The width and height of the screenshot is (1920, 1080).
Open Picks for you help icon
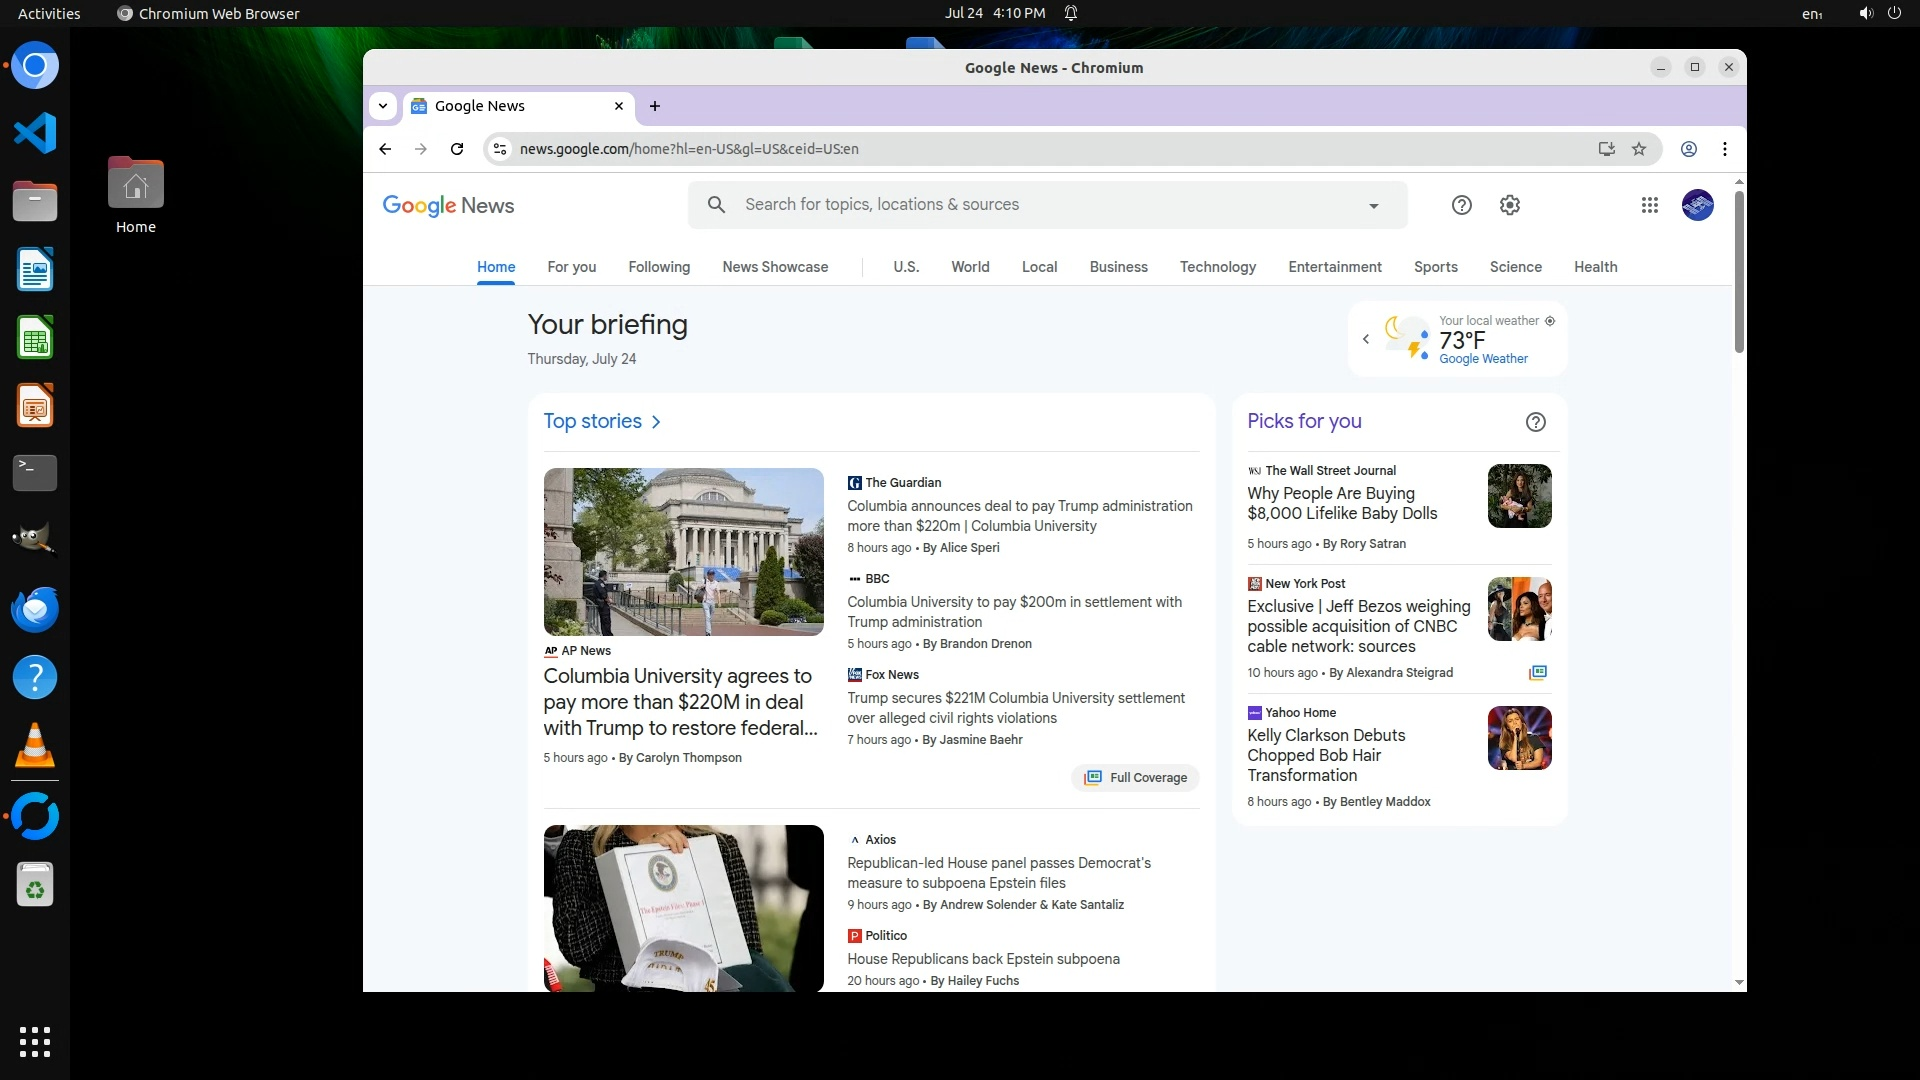[x=1535, y=422]
